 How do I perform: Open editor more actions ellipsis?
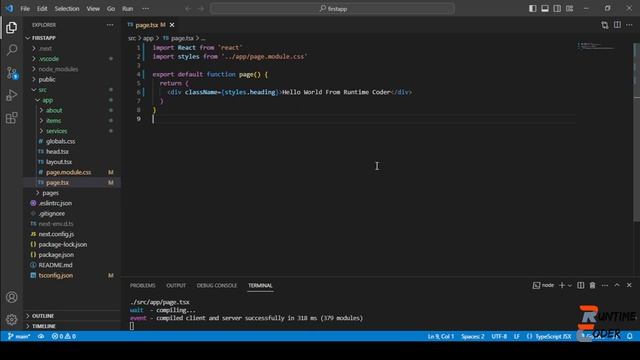pyautogui.click(x=629, y=25)
